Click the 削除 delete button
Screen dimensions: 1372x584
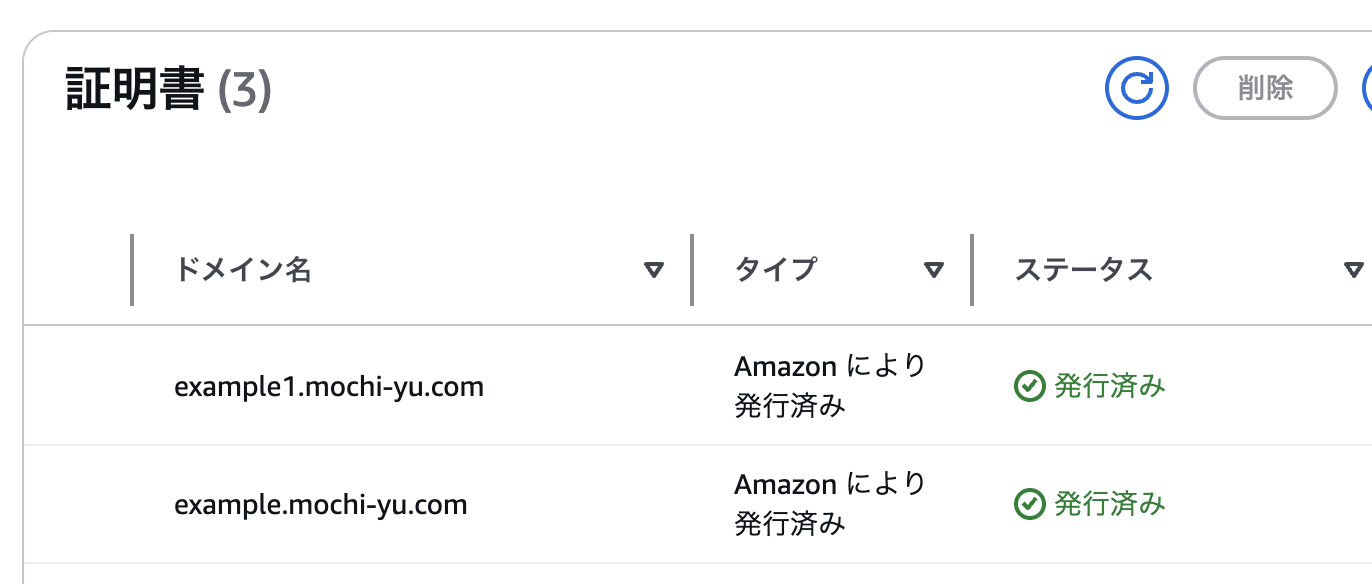[x=1264, y=88]
